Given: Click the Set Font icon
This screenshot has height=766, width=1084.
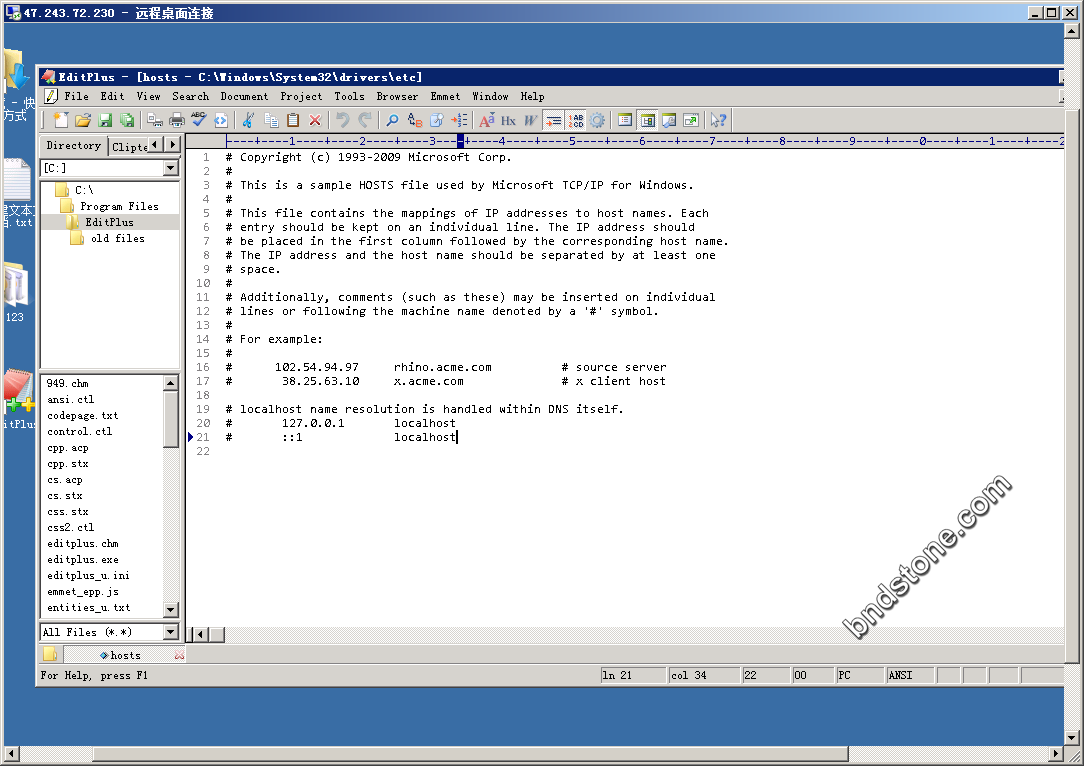Looking at the screenshot, I should coord(487,120).
